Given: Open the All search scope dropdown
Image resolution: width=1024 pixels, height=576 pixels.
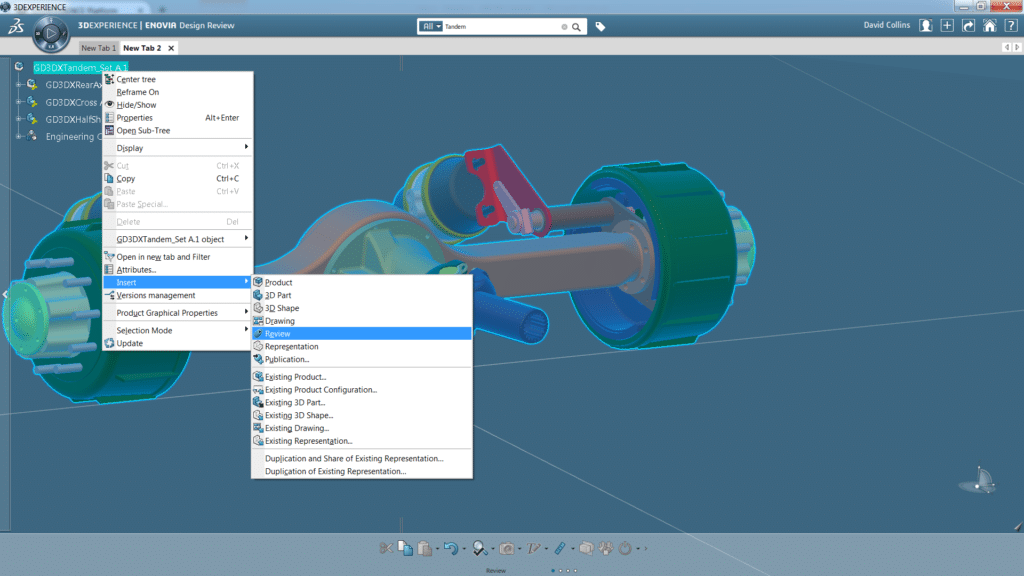Looking at the screenshot, I should pyautogui.click(x=433, y=27).
